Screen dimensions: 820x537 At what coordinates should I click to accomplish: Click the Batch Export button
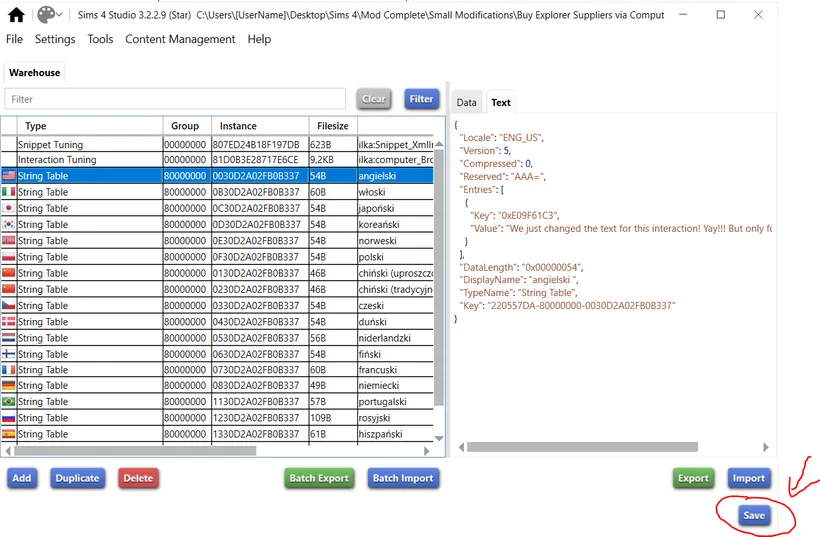[319, 478]
